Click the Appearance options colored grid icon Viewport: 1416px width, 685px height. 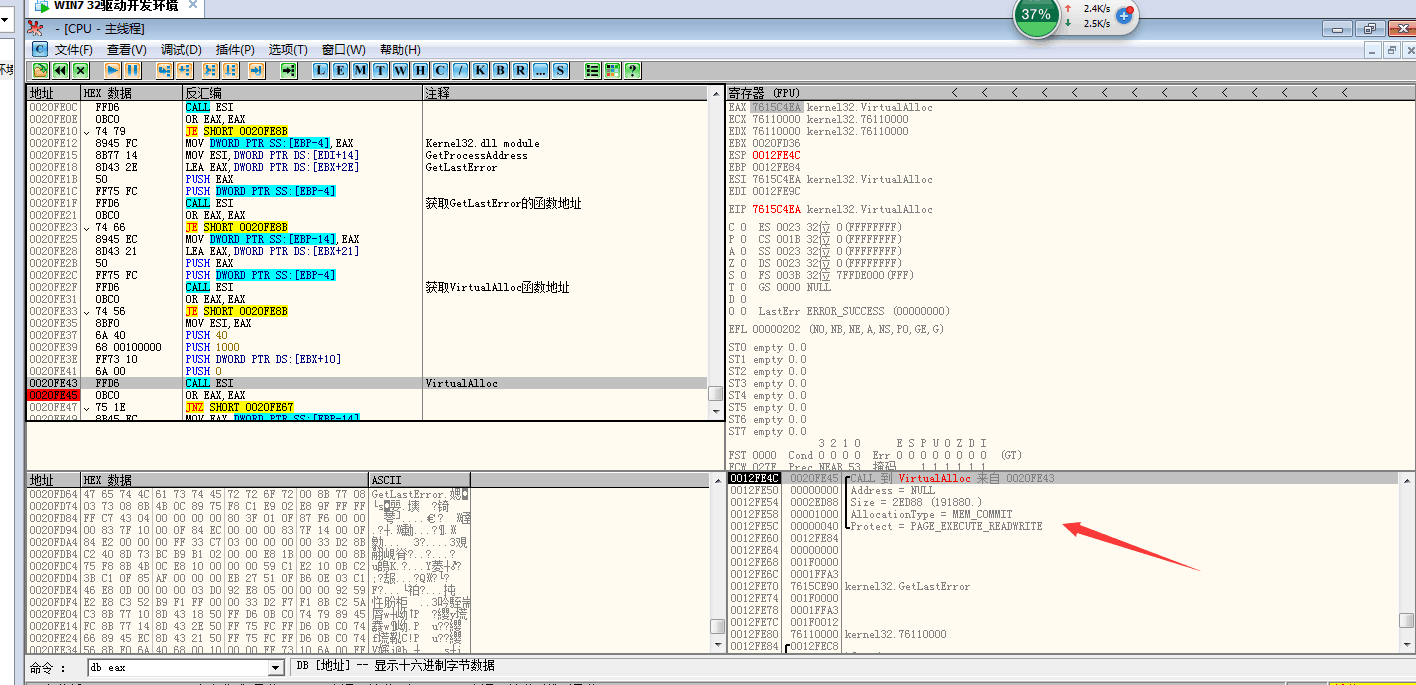coord(612,70)
